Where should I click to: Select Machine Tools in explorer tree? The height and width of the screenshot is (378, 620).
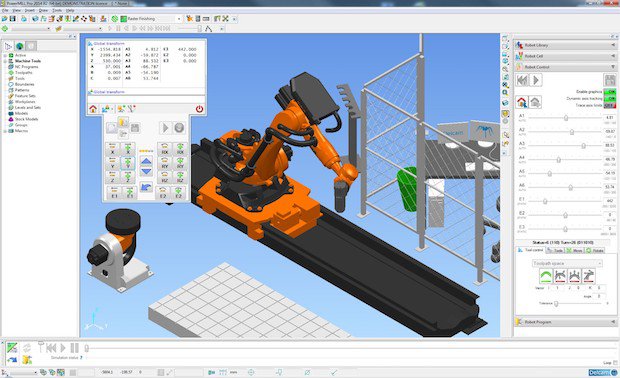pos(28,61)
